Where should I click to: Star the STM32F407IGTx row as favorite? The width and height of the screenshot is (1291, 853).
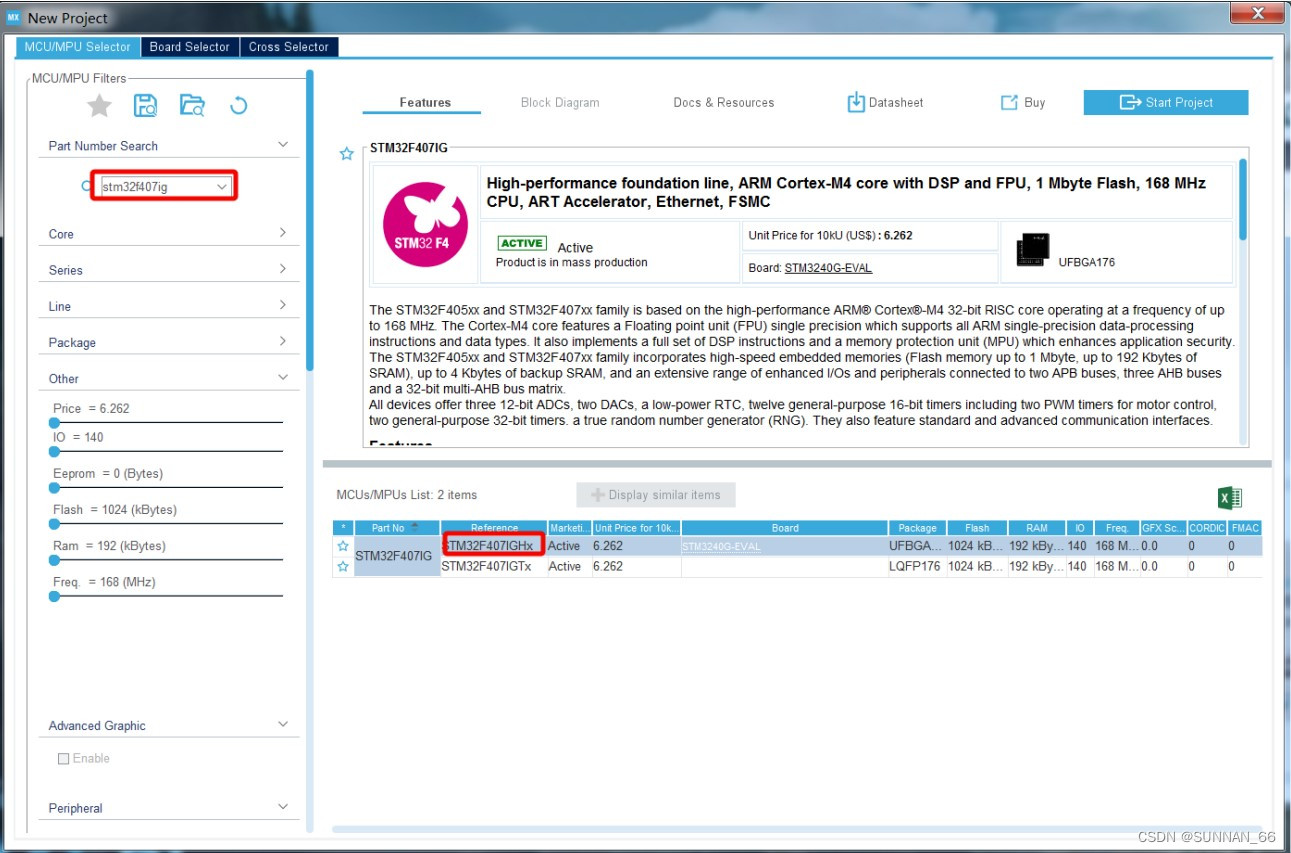343,566
